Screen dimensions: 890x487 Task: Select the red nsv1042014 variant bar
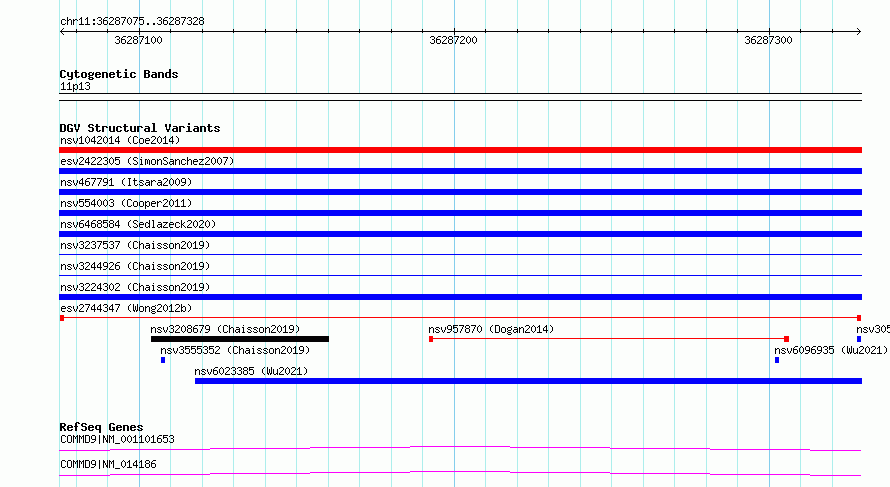(x=460, y=150)
